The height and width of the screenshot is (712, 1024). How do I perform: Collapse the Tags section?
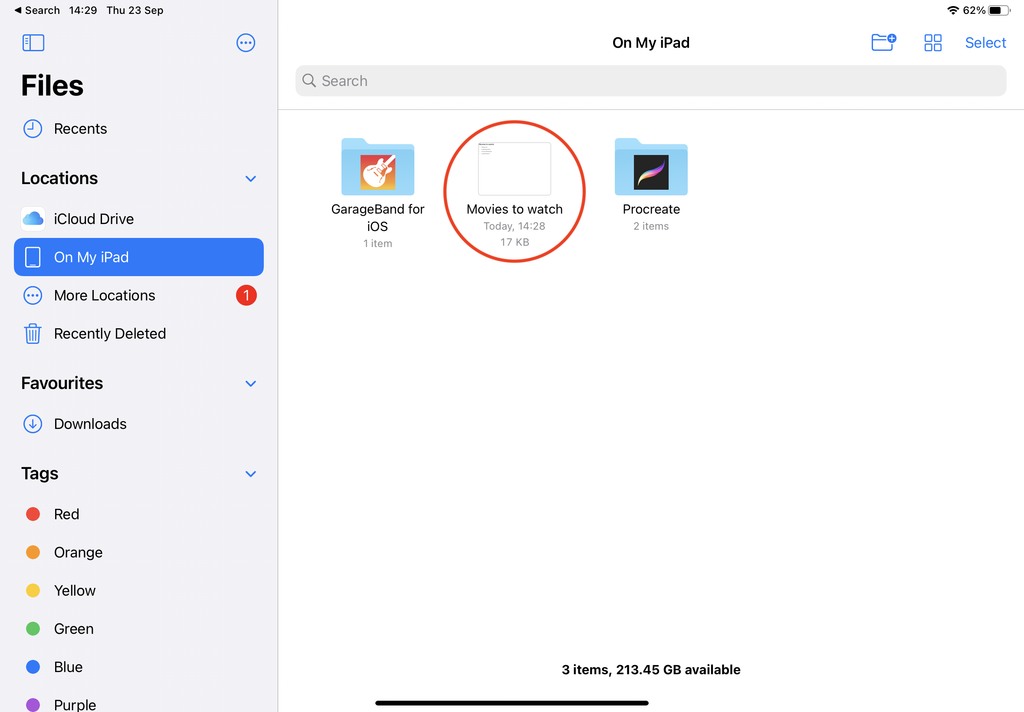250,473
